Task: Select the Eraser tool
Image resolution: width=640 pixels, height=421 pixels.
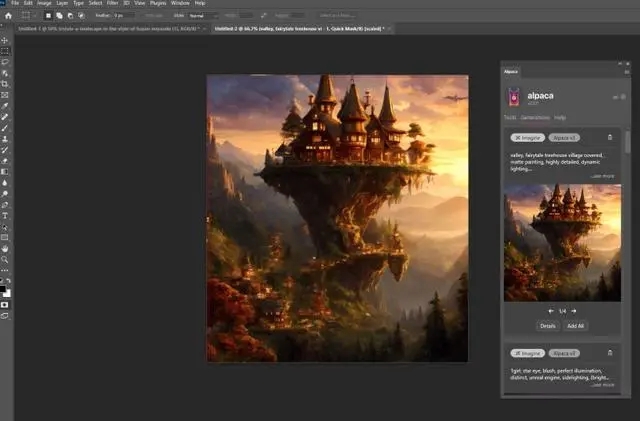Action: 4,161
